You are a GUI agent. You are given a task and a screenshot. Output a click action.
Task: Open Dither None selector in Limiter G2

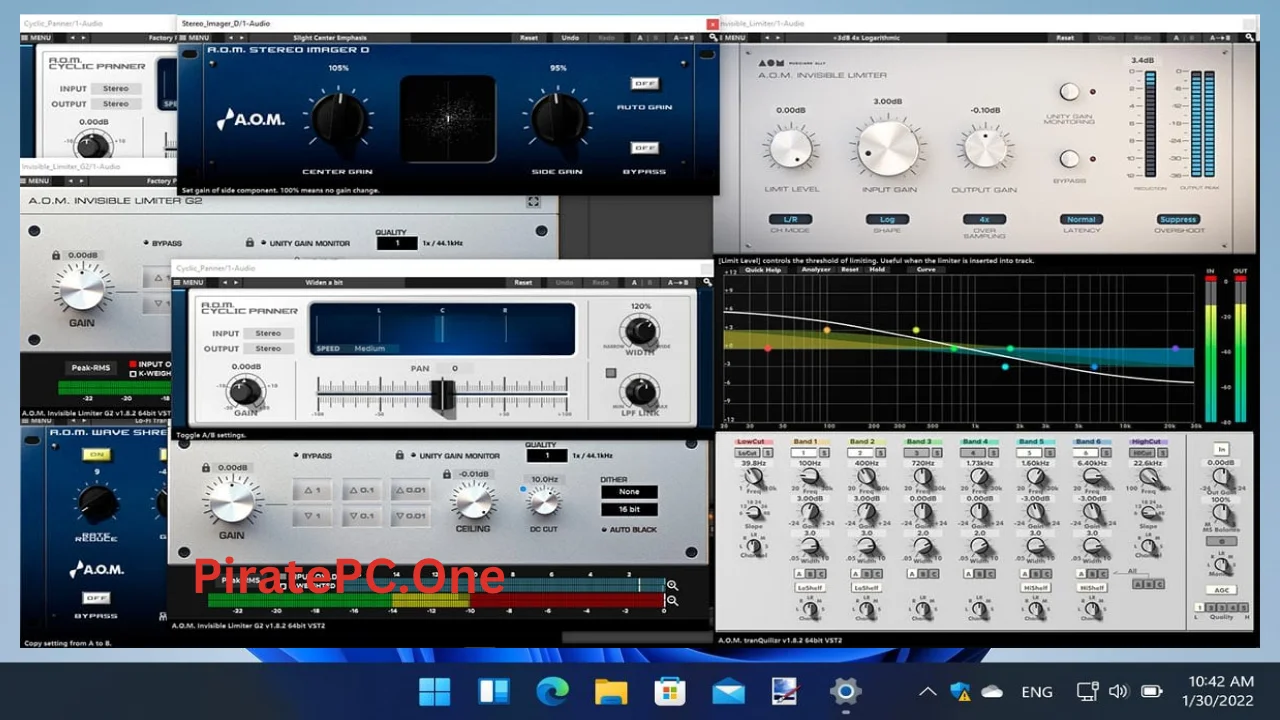[629, 492]
